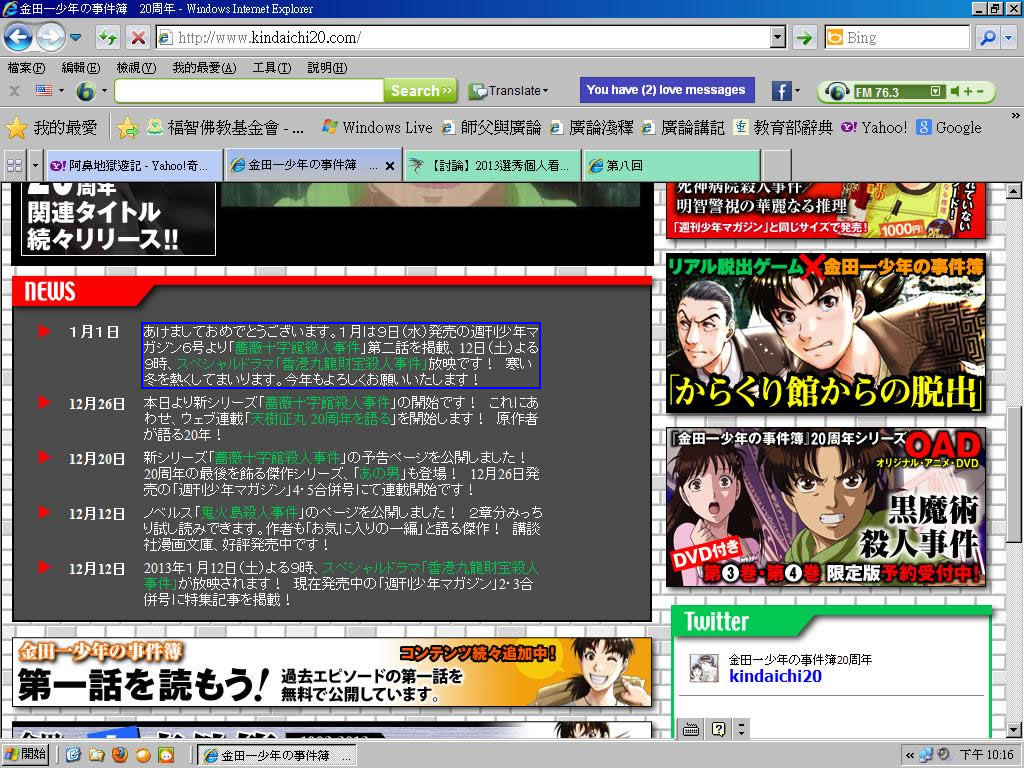This screenshot has height=768, width=1024.
Task: Click the Bing search box
Action: coord(897,37)
